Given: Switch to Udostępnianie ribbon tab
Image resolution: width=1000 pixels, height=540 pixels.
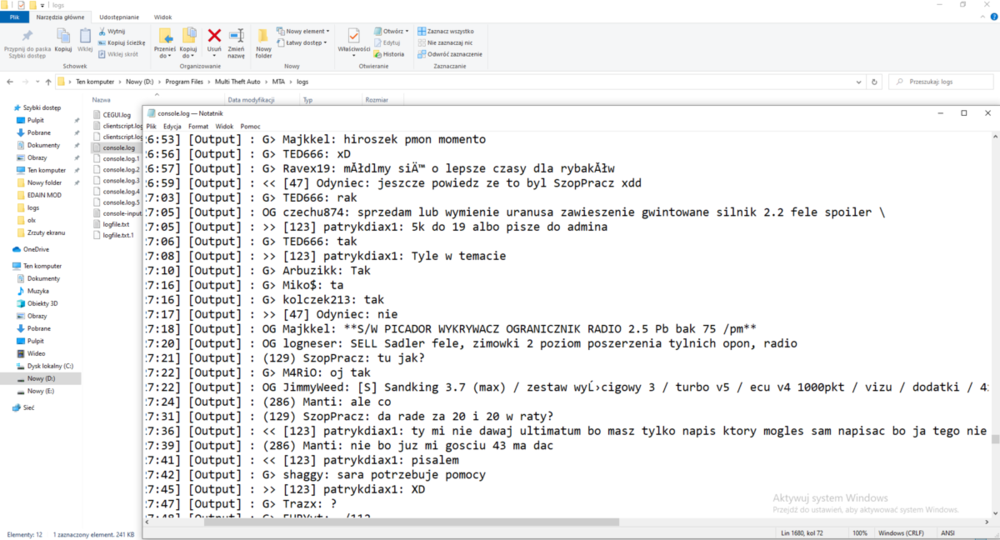Looking at the screenshot, I should 119,17.
